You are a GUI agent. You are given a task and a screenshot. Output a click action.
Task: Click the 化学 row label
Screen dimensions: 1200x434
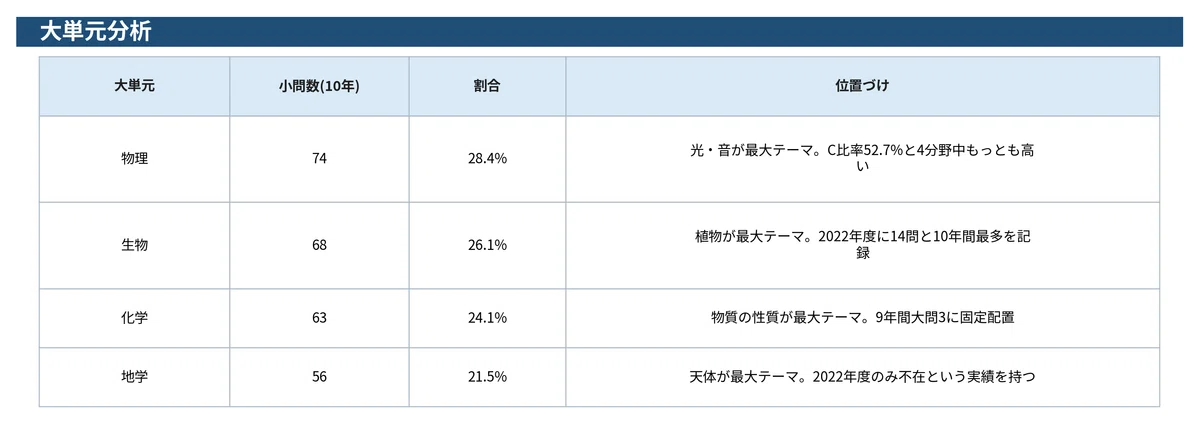[135, 319]
